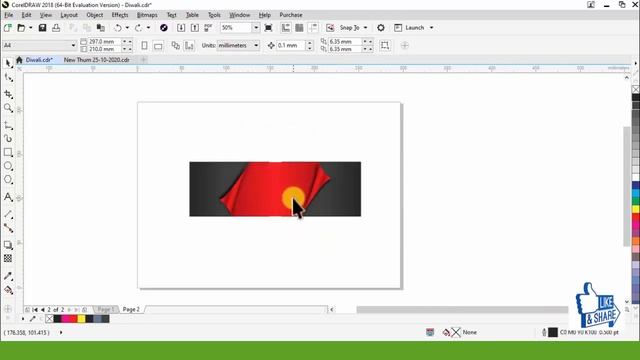Open the Layout menu
Image resolution: width=640 pixels, height=360 pixels.
click(x=69, y=15)
